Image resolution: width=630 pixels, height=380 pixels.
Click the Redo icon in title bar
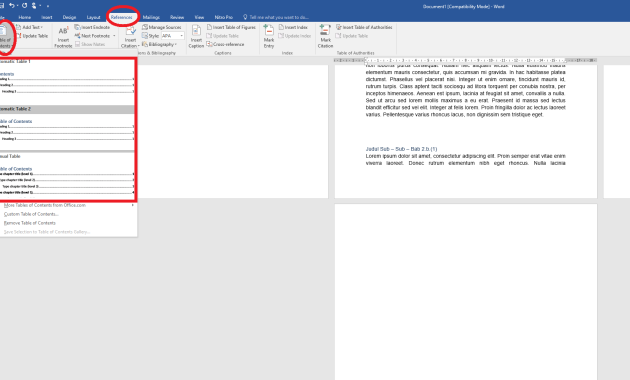[x=25, y=6]
